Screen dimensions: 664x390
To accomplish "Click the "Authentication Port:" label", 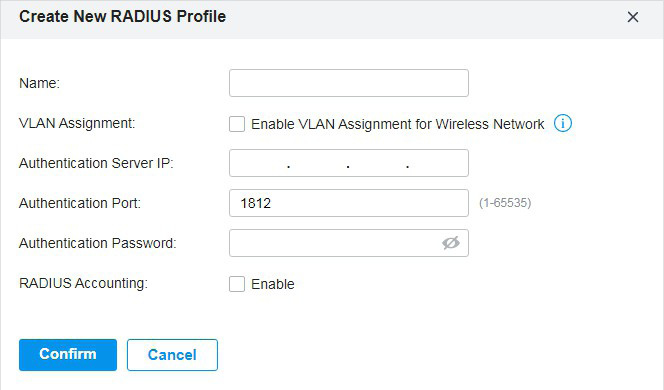I will tap(80, 203).
